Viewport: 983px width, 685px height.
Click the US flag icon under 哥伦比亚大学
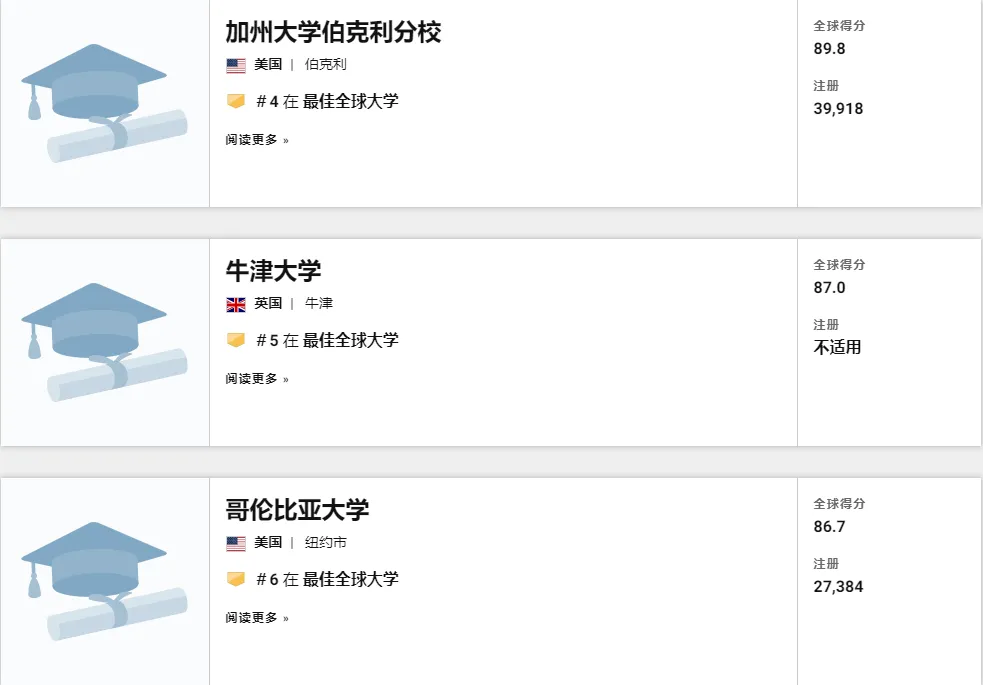coord(236,543)
